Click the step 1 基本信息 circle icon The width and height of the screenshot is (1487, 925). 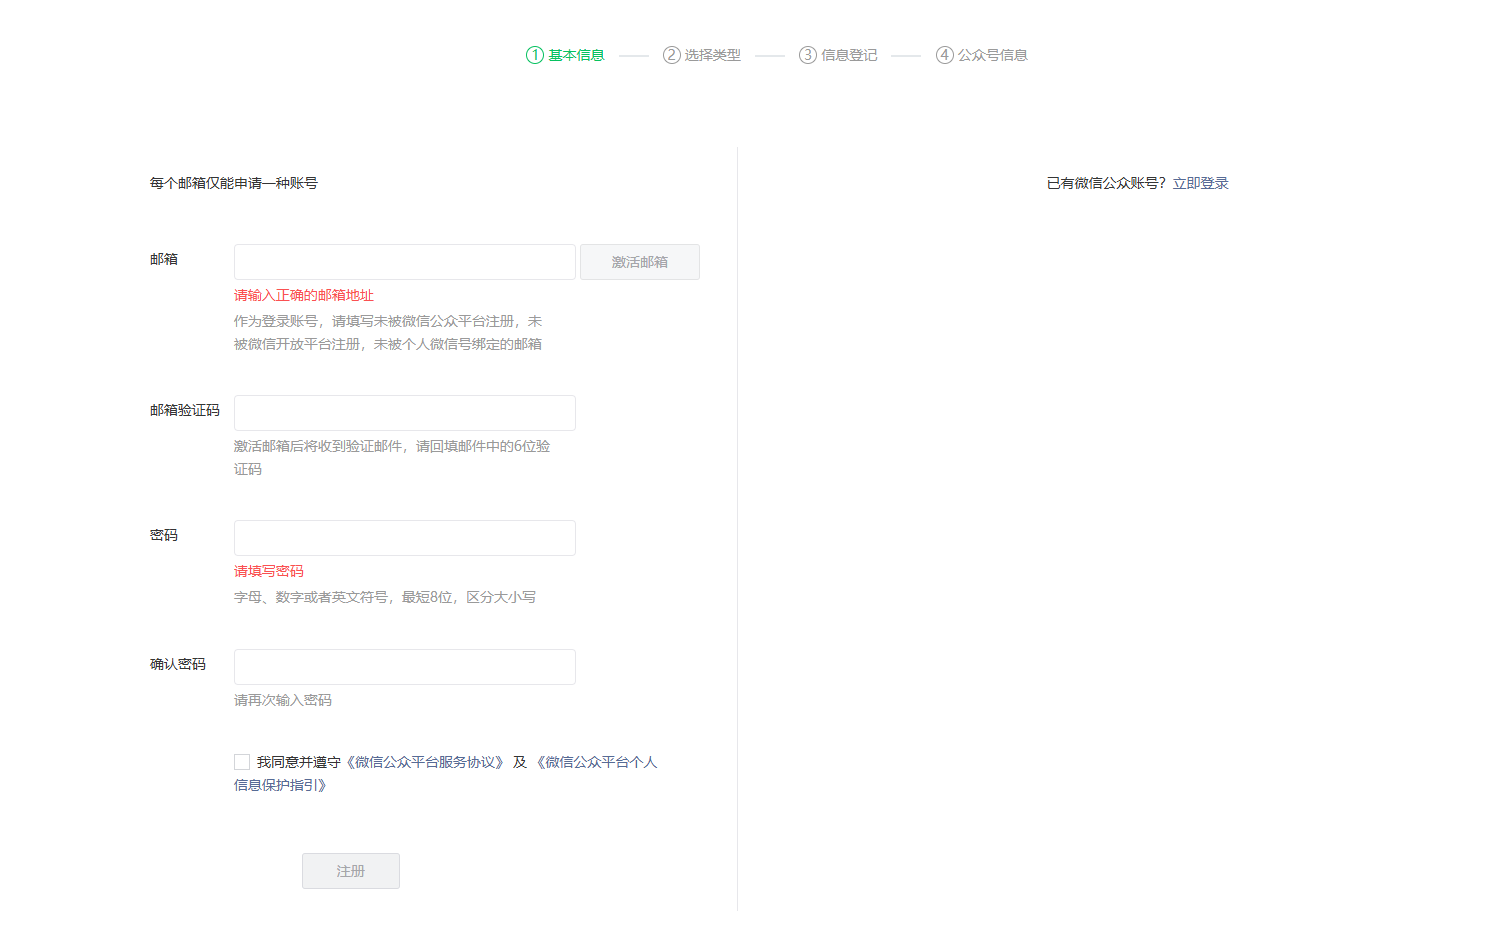coord(533,55)
